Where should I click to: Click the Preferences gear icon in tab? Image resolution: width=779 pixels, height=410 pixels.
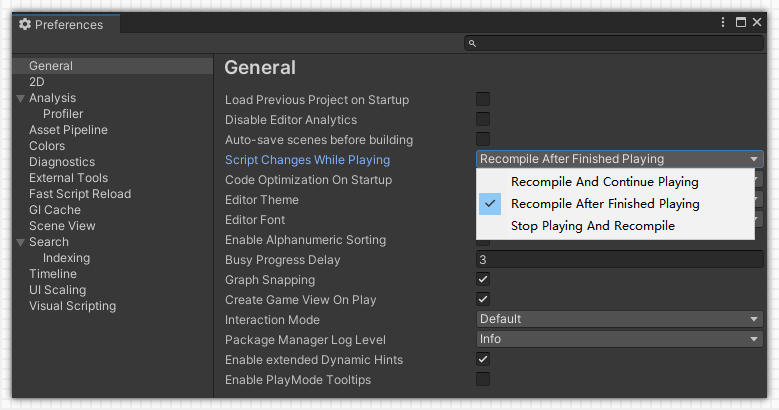pos(25,24)
